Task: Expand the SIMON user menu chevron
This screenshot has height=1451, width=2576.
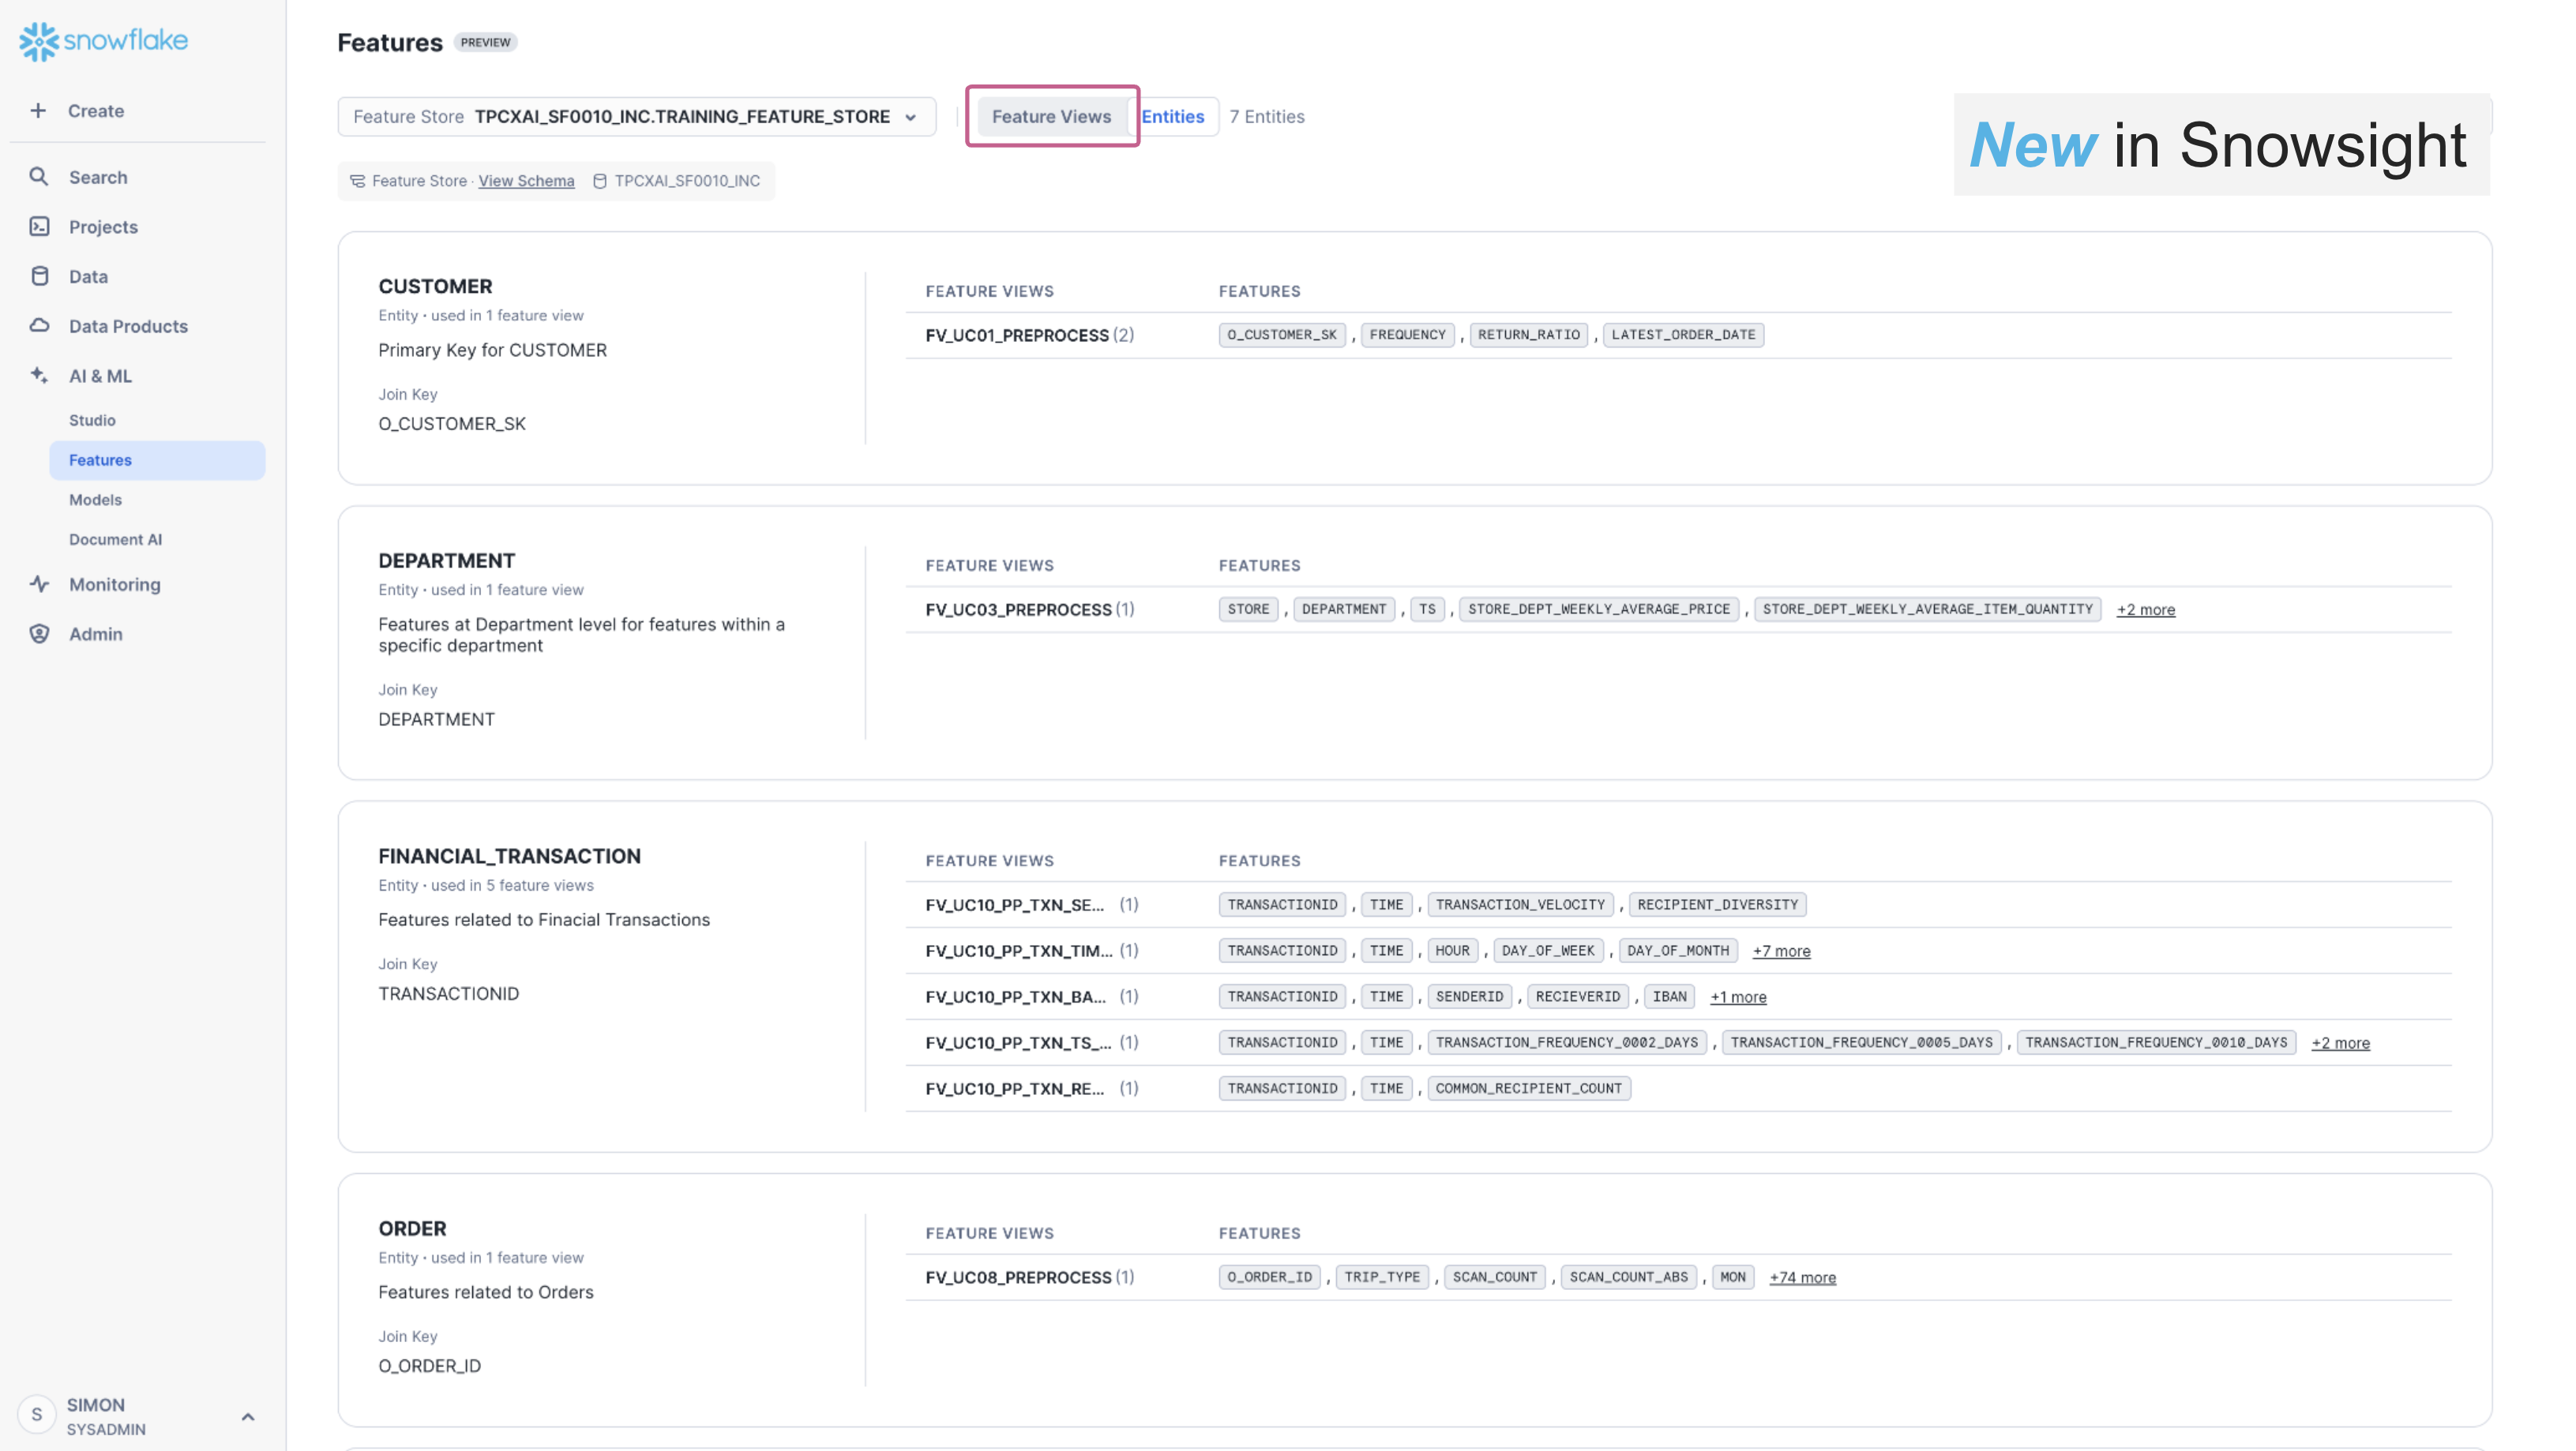Action: pos(248,1417)
